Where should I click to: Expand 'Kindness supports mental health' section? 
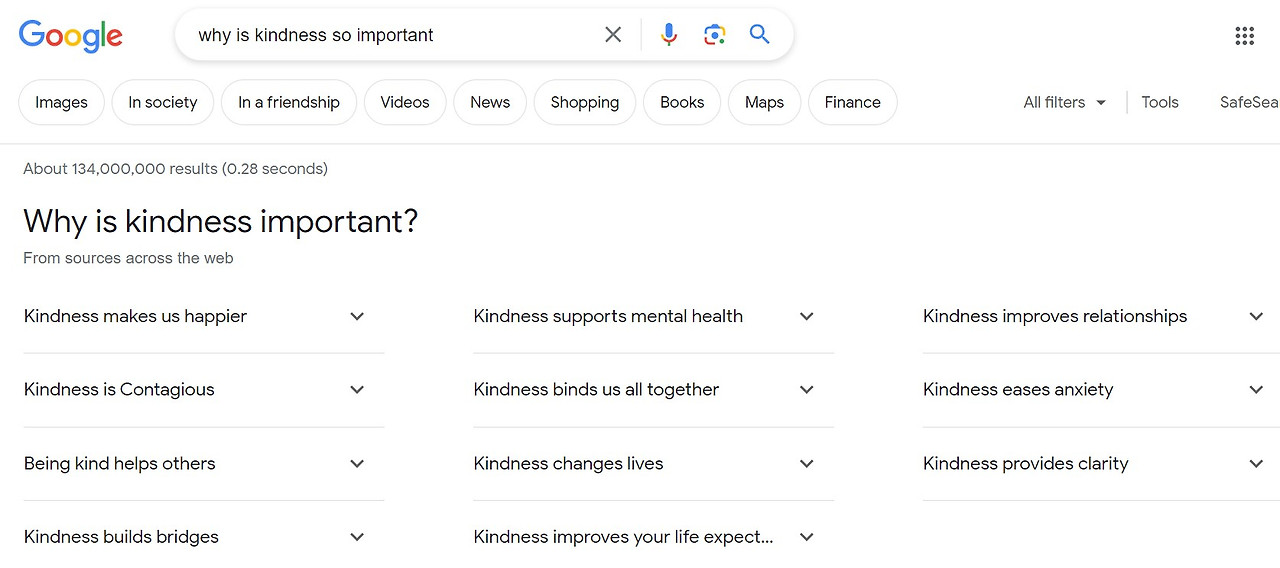[807, 316]
